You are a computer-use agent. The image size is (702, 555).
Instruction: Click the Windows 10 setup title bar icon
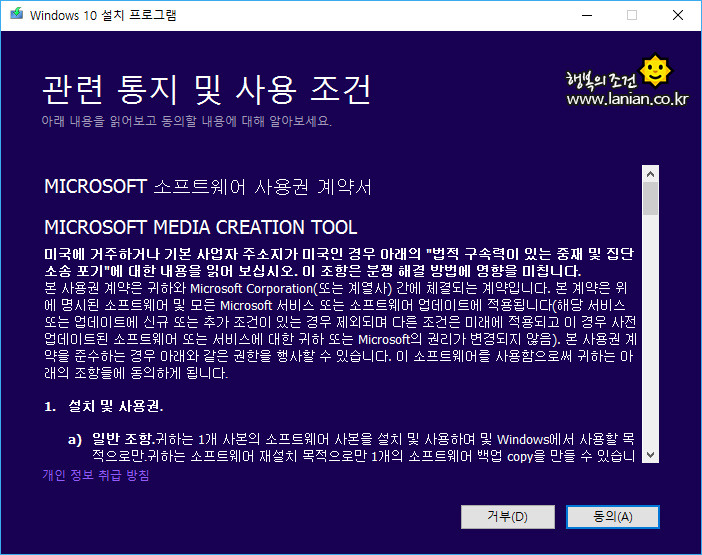pyautogui.click(x=17, y=14)
